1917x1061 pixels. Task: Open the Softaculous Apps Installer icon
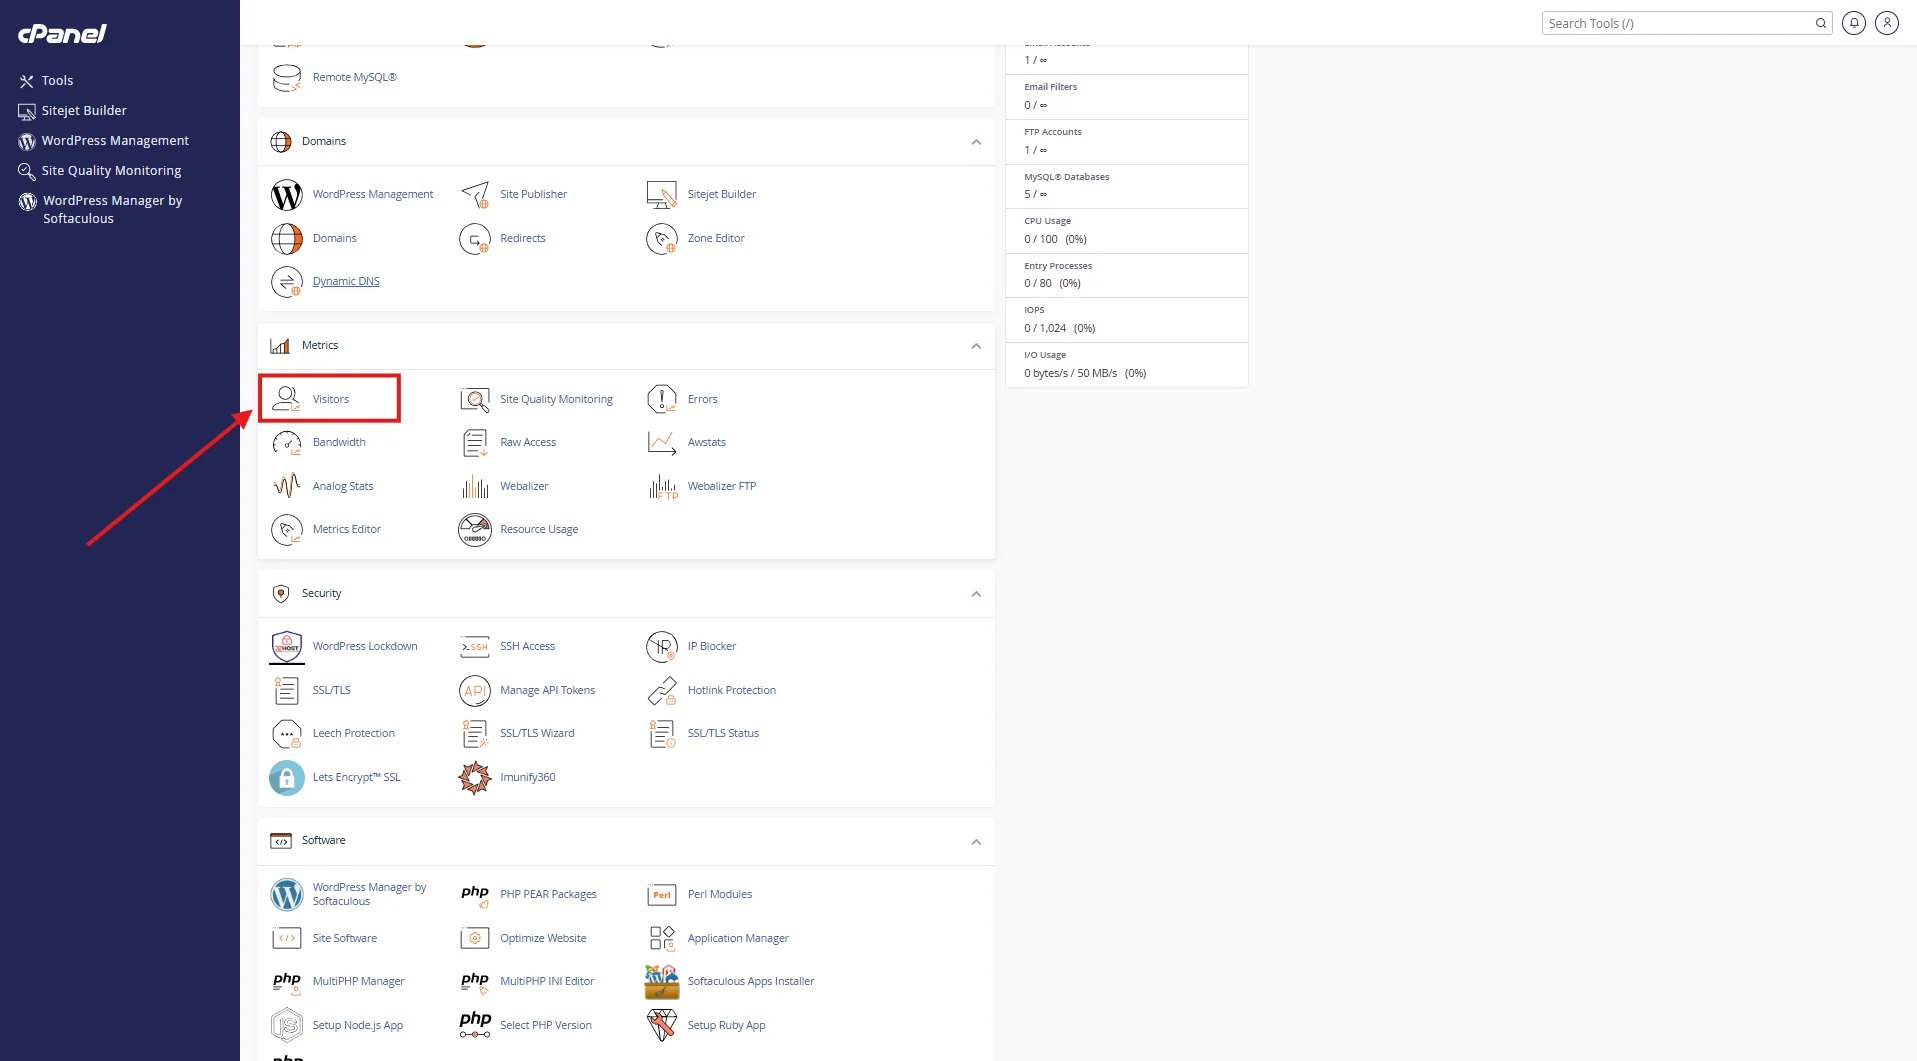pos(662,981)
